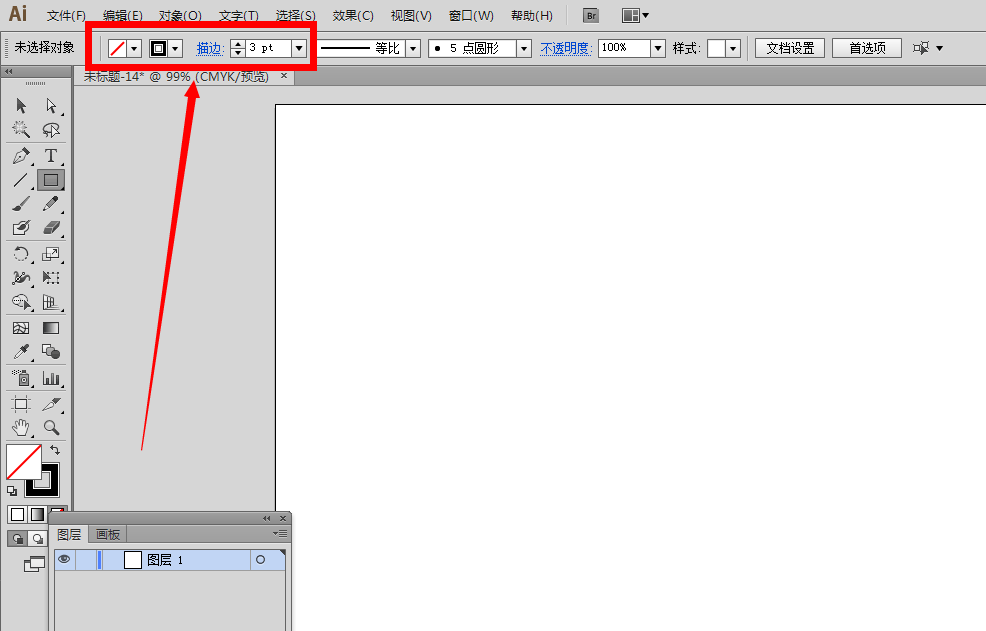Open stroke weight dropdown next to 3 pt
Viewport: 986px width, 631px height.
[299, 48]
